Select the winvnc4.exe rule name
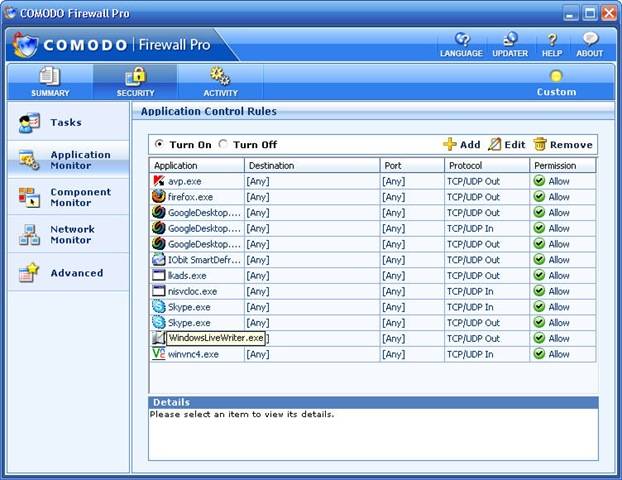Image resolution: width=622 pixels, height=480 pixels. pos(193,354)
